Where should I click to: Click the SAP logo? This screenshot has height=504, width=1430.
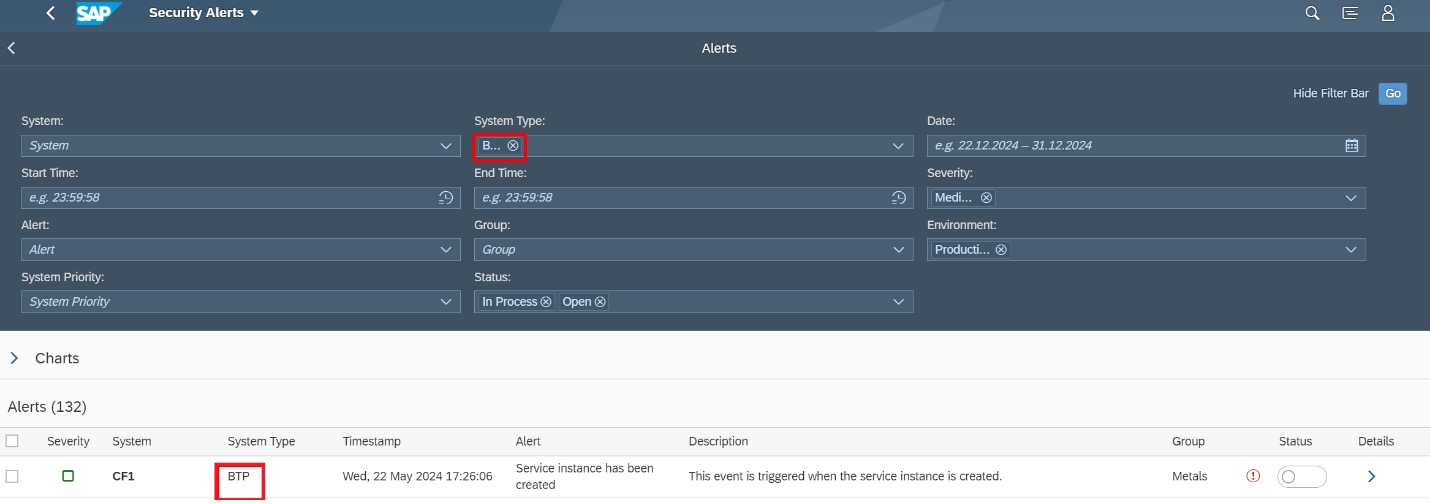[x=100, y=14]
